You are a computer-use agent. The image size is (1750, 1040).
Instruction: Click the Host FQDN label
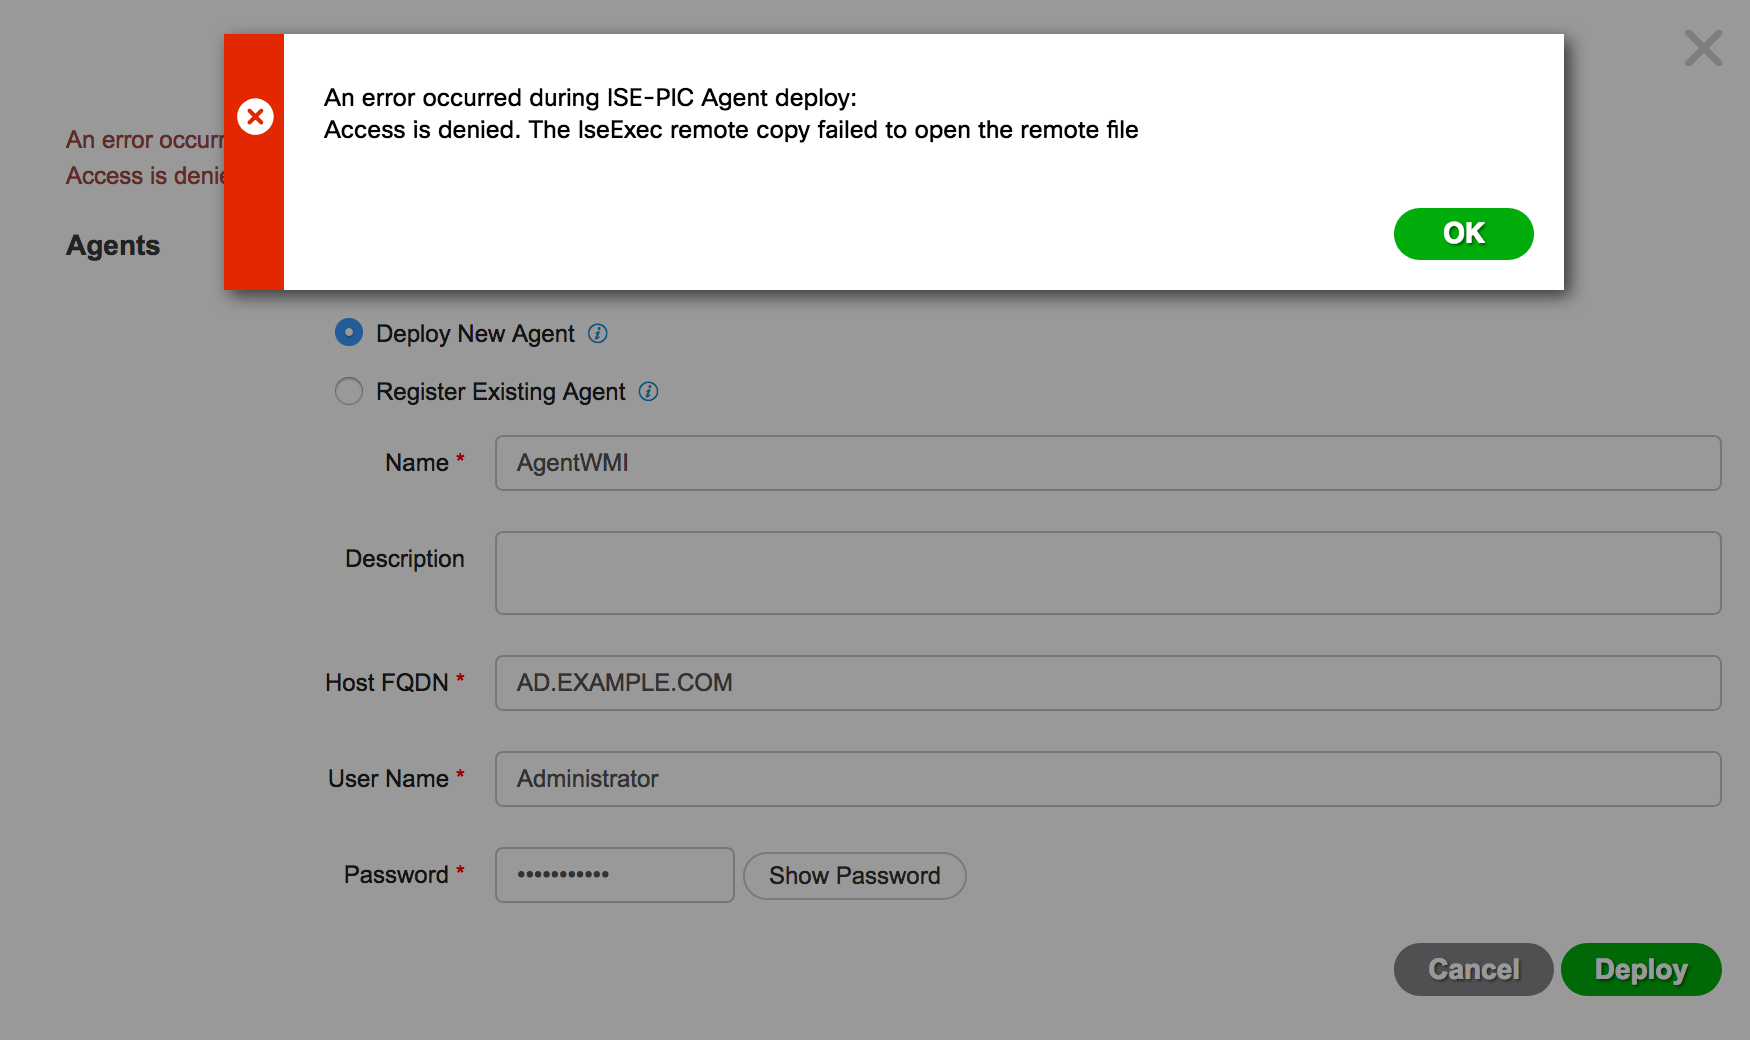tap(387, 683)
